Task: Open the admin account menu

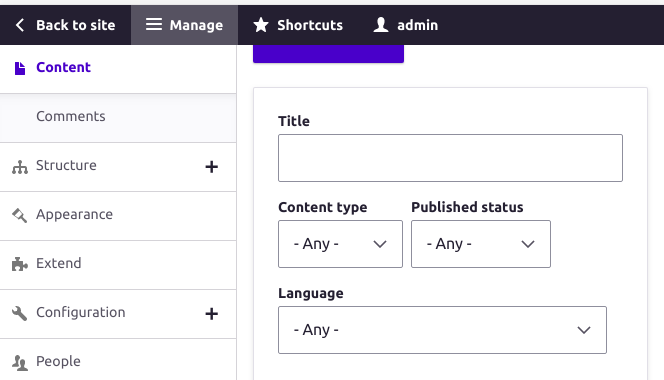Action: pyautogui.click(x=405, y=25)
